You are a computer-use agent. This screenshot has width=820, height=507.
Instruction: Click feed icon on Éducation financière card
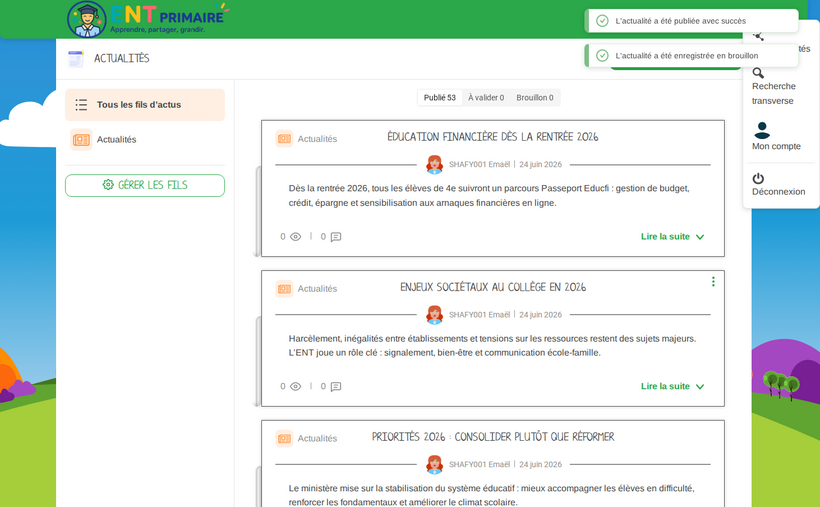pos(284,139)
